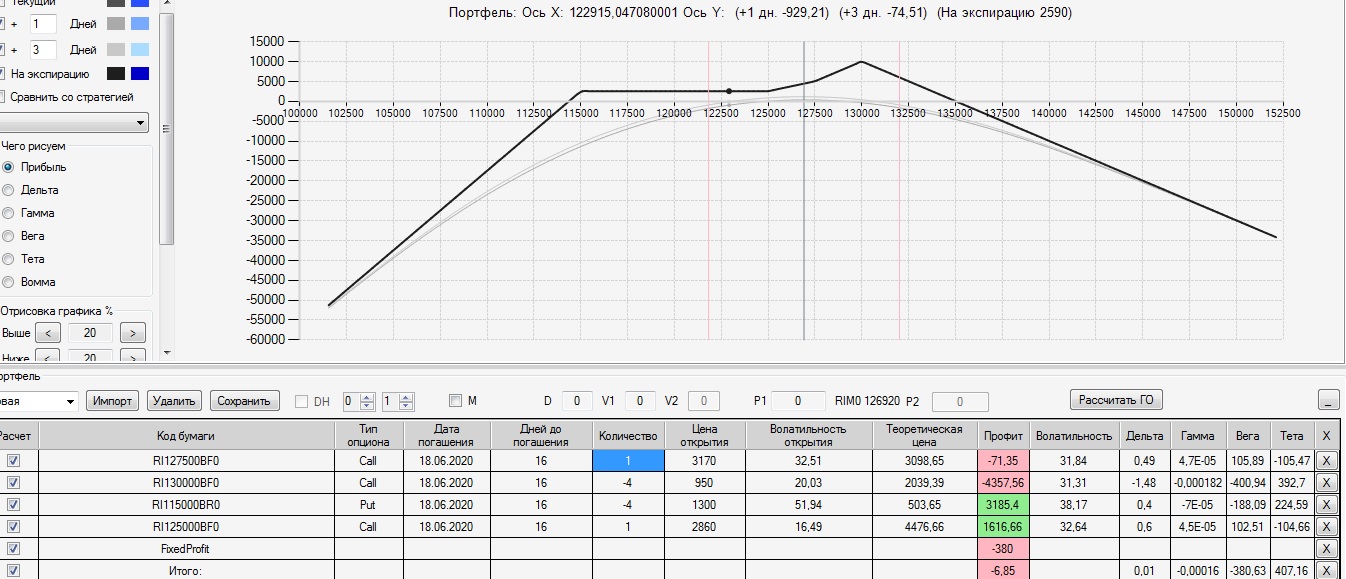Click the opening price cell 3170

click(705, 460)
